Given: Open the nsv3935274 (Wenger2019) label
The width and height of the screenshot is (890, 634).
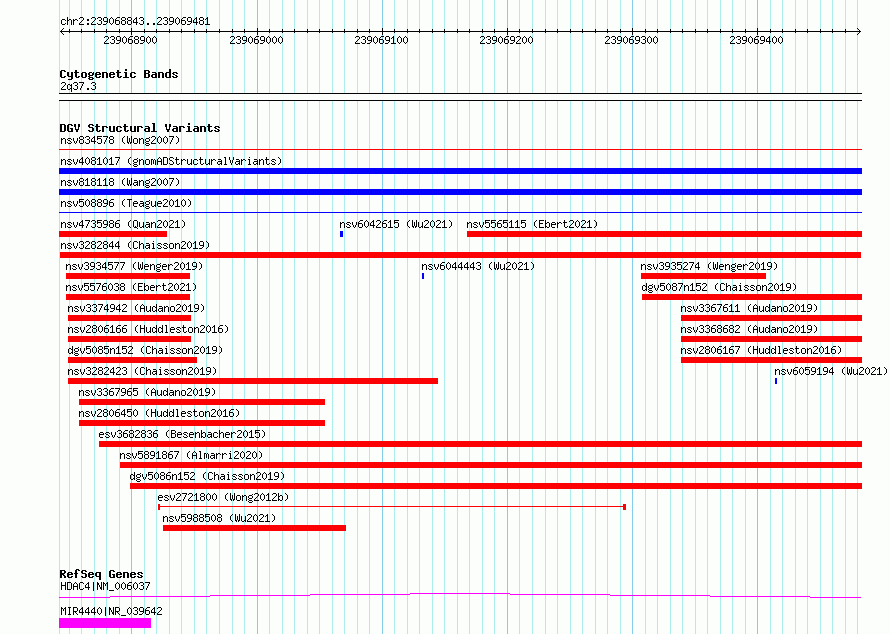Looking at the screenshot, I should click(709, 266).
